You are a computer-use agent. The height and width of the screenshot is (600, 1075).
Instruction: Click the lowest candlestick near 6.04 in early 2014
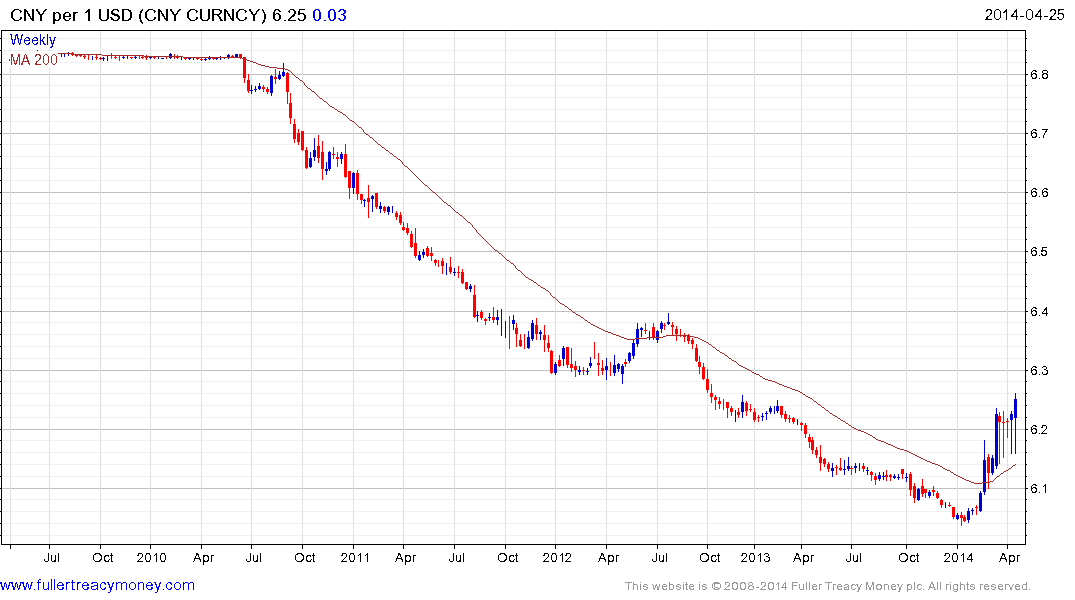[x=963, y=519]
